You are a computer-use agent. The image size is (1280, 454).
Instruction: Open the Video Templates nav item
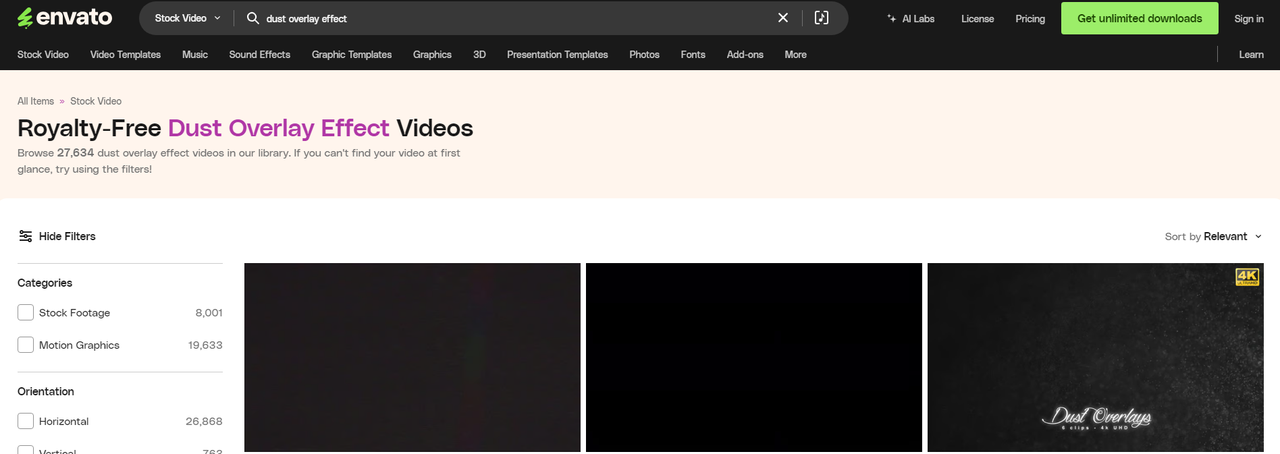point(125,55)
